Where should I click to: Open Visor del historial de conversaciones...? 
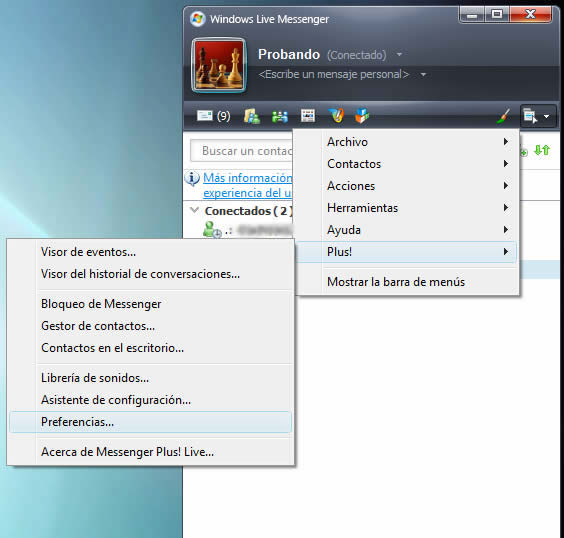click(x=150, y=274)
